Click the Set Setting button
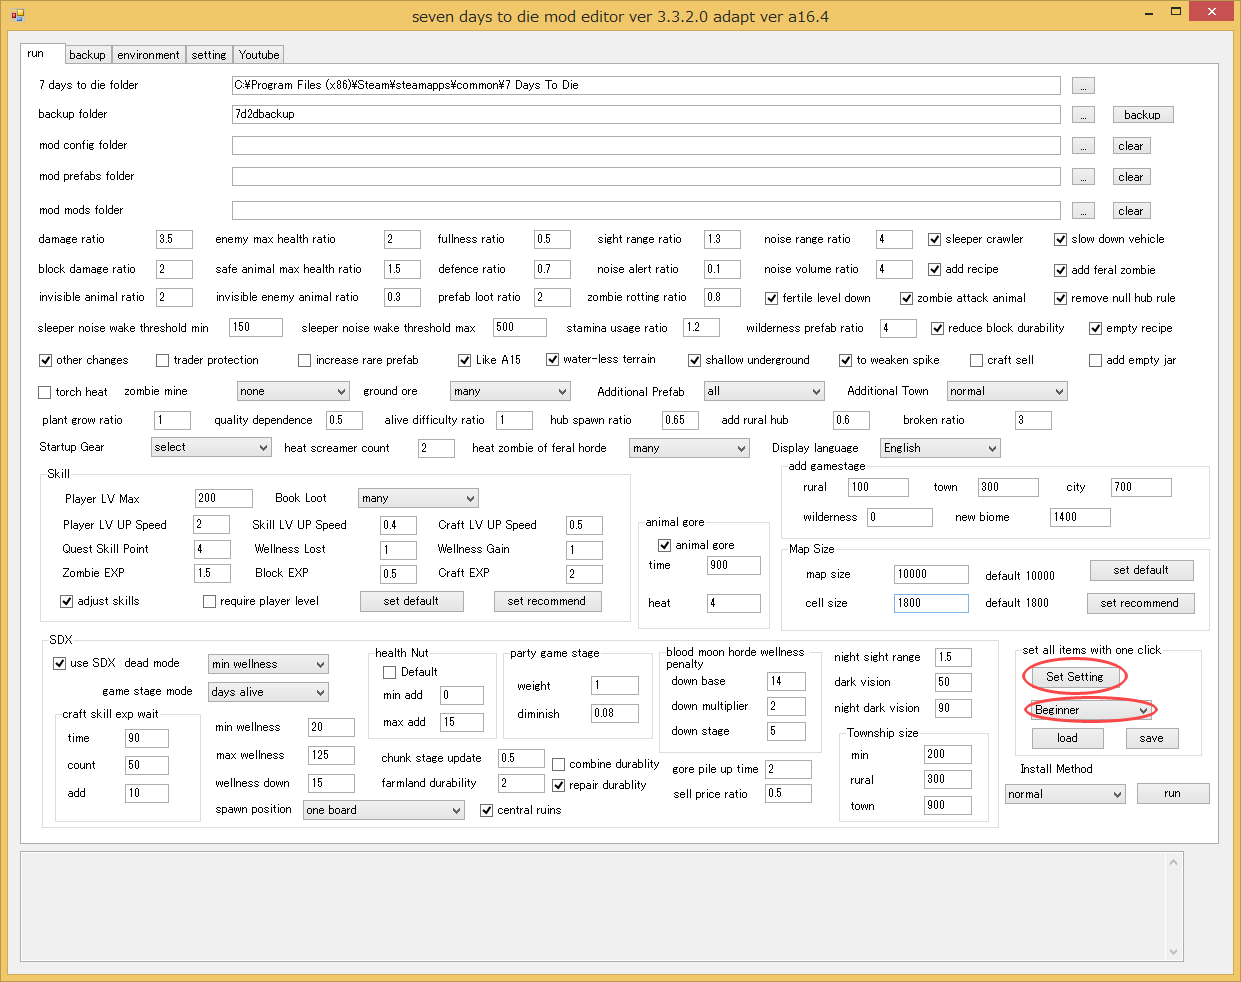The image size is (1241, 982). point(1075,678)
